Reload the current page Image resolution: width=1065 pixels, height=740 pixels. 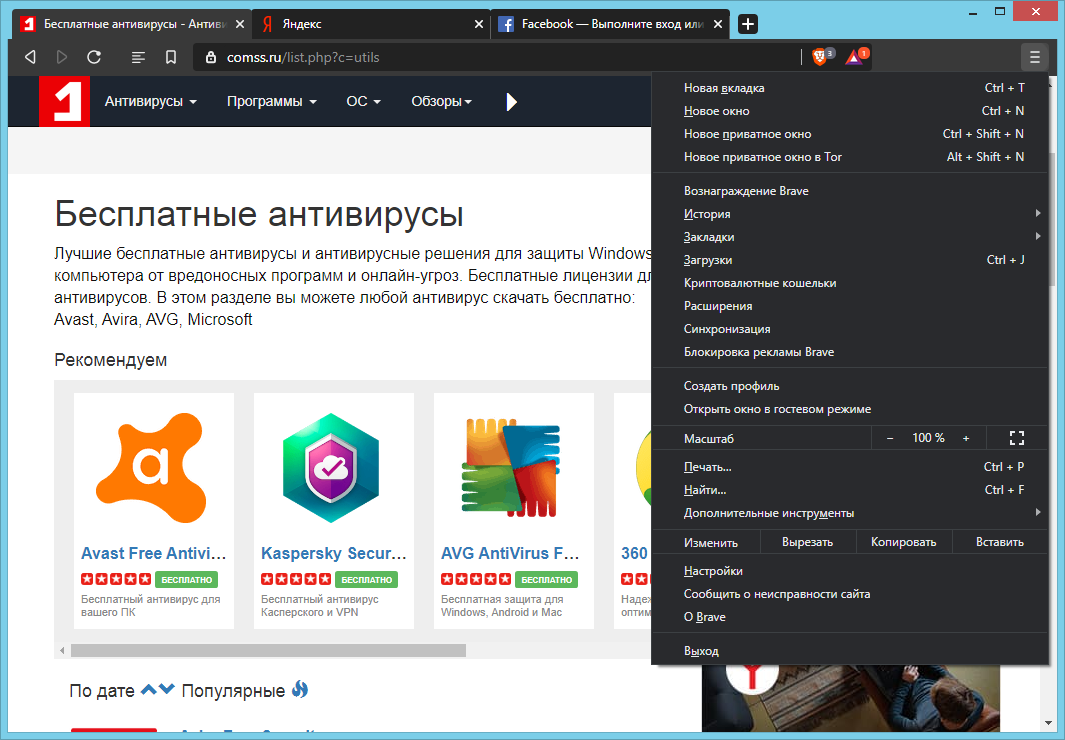pos(94,57)
